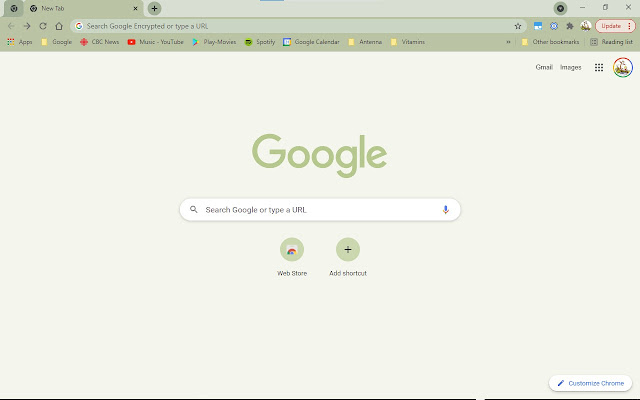Open the Google account avatar on the page

click(623, 67)
